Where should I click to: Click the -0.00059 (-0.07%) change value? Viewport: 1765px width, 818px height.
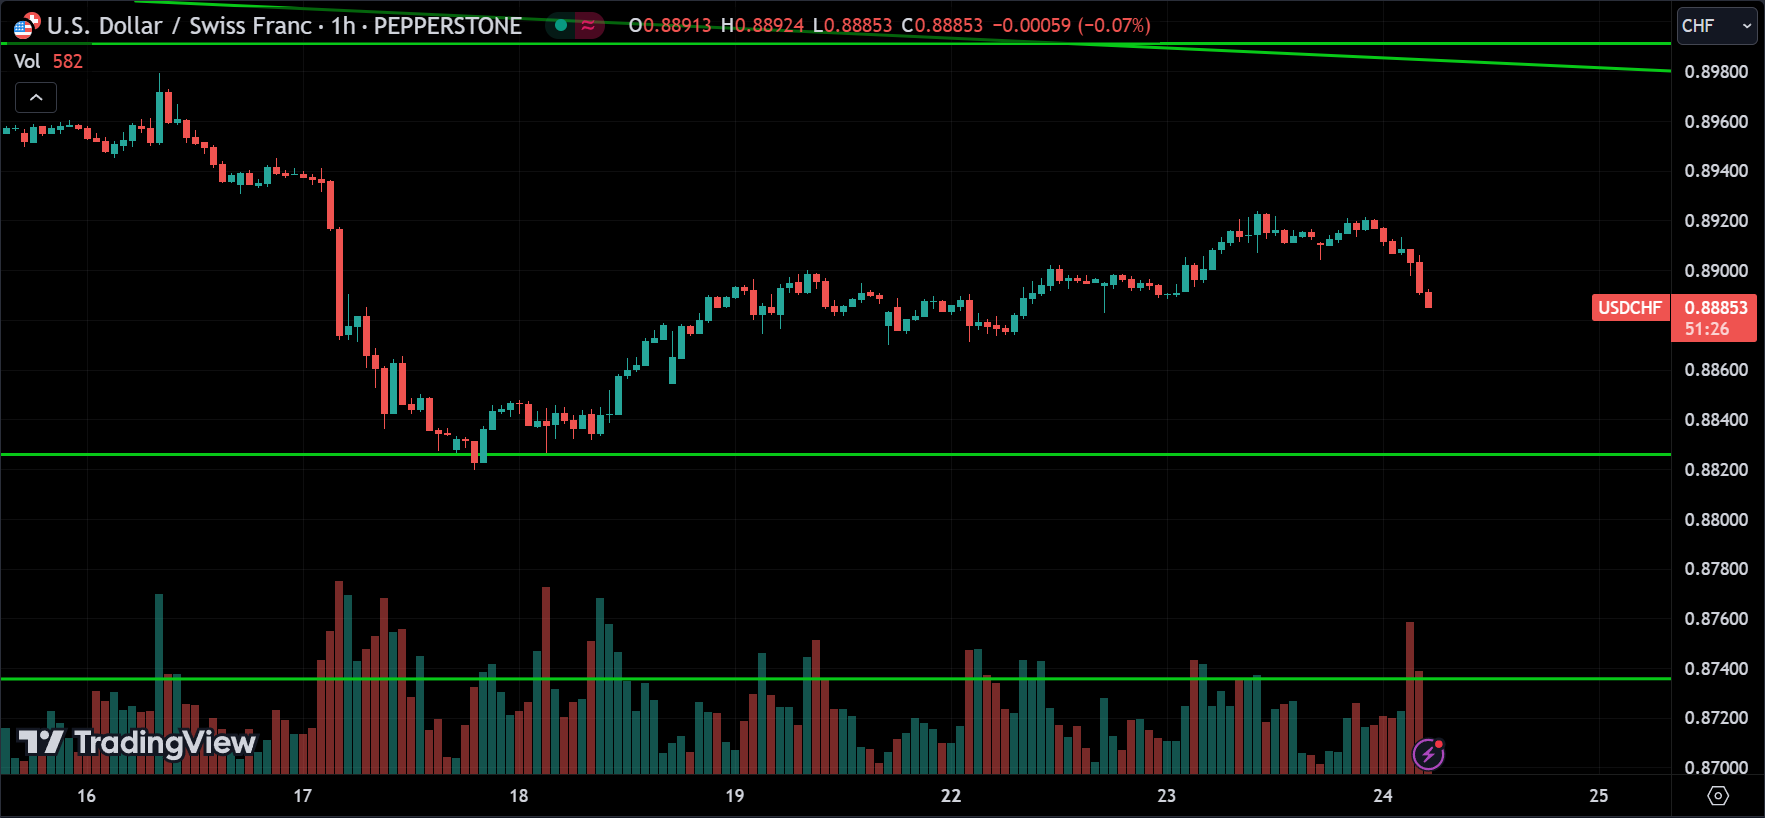click(x=1071, y=26)
